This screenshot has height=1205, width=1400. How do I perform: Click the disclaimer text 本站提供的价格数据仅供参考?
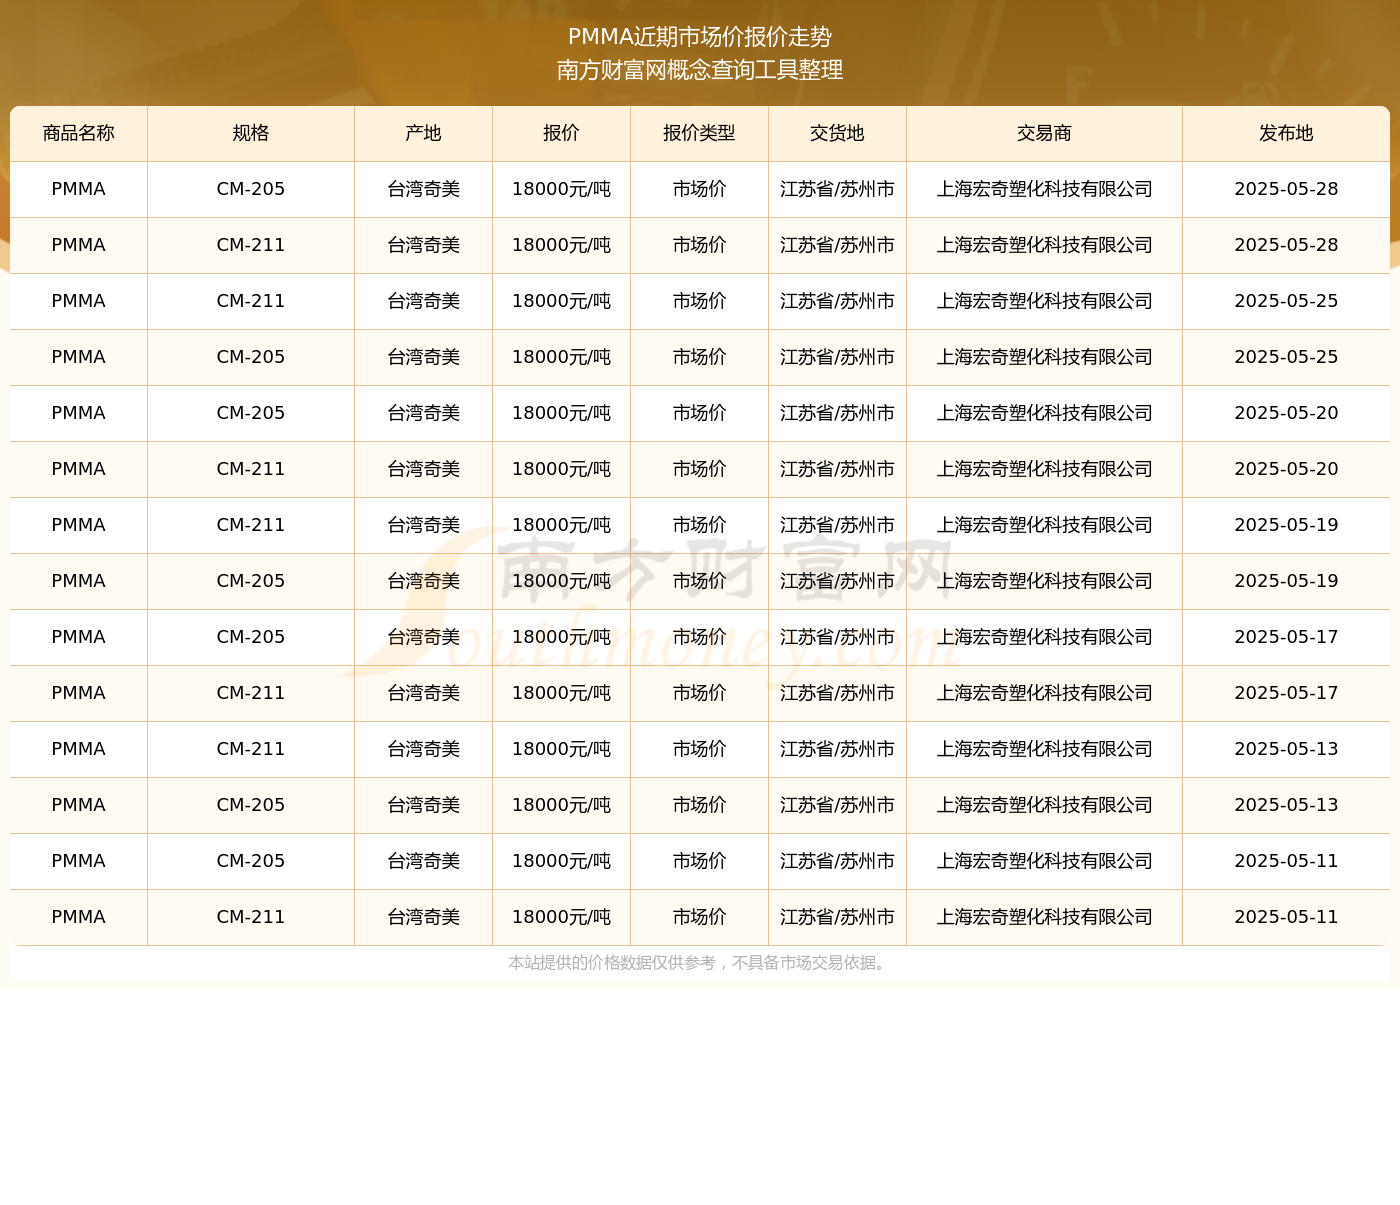click(x=612, y=963)
